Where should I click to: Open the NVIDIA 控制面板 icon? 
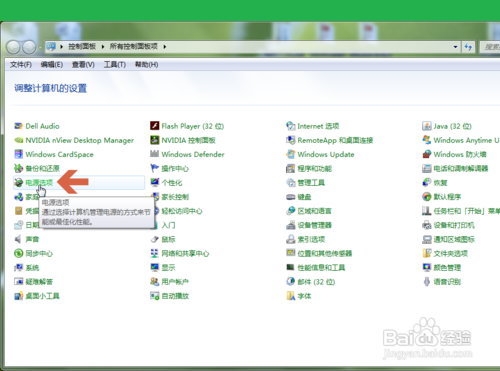155,140
